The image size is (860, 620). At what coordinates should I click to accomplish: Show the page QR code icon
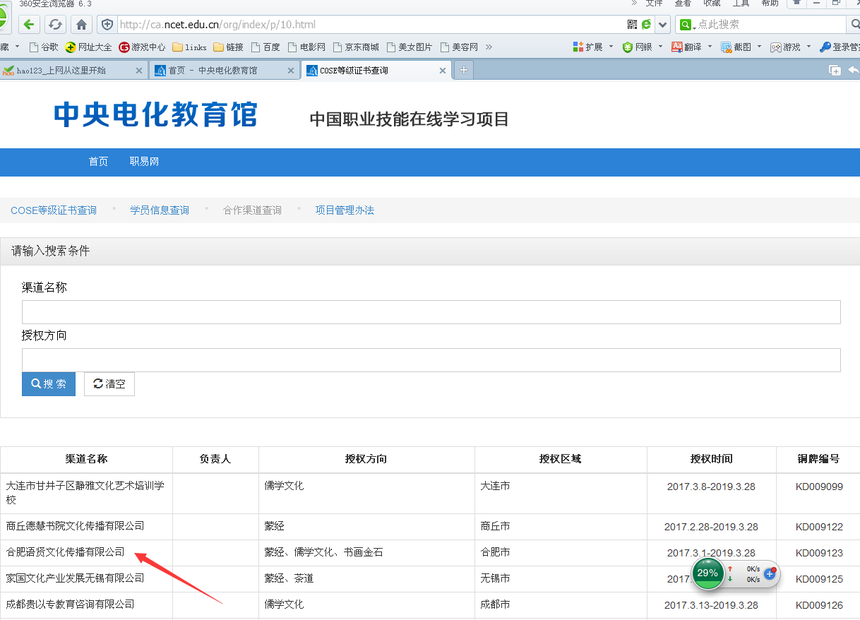(x=632, y=24)
